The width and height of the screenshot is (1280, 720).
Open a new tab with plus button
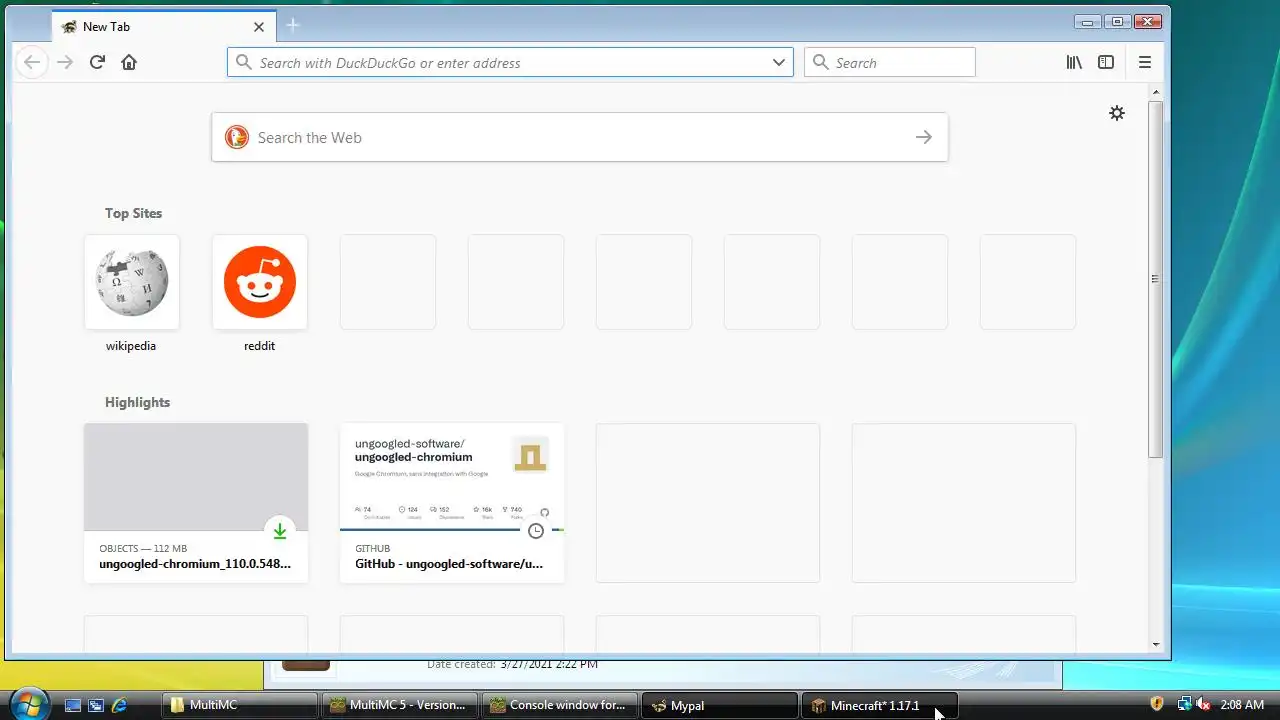[292, 25]
